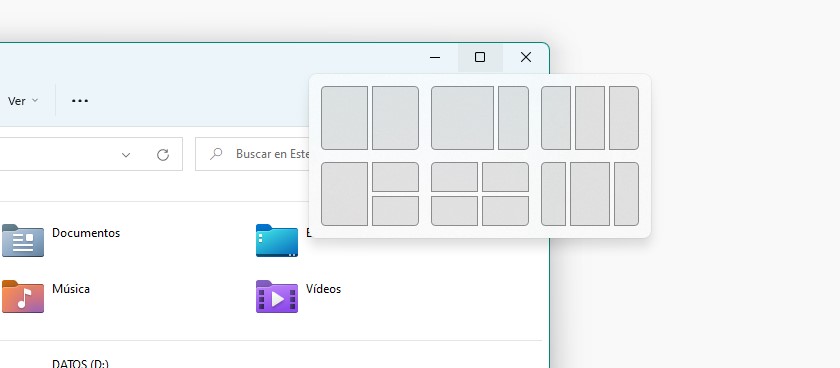840x368 pixels.
Task: Snap to right zone of three equal columns
Action: click(x=624, y=118)
